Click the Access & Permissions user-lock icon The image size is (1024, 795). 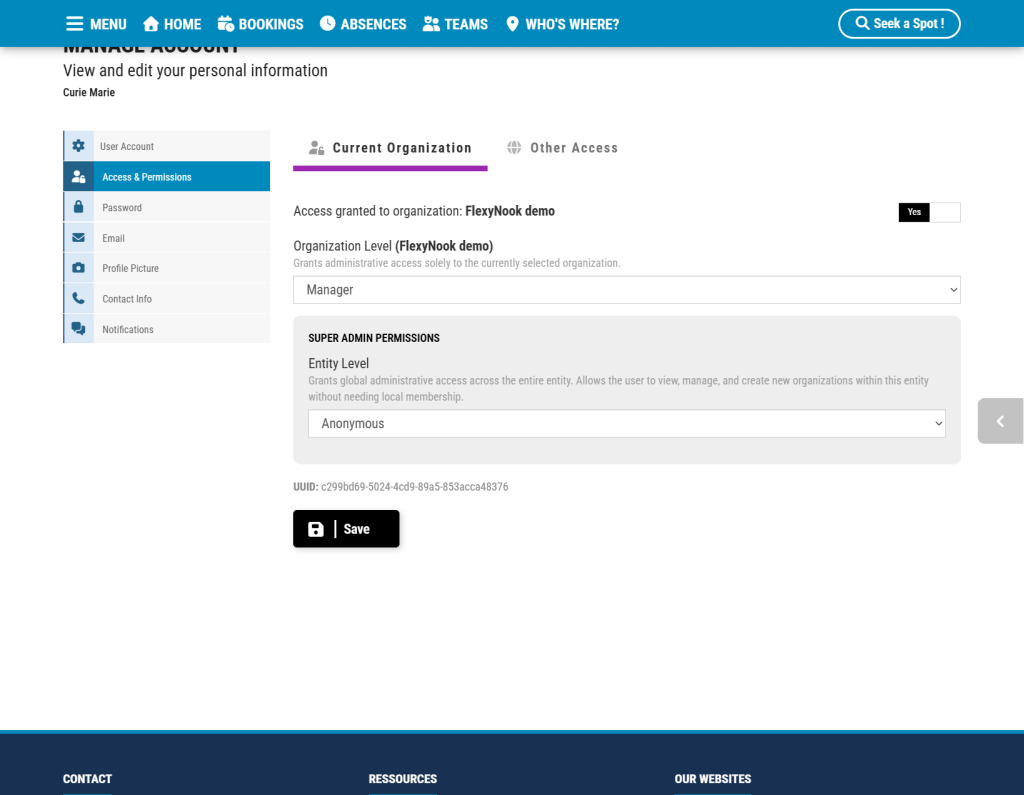[x=78, y=176]
